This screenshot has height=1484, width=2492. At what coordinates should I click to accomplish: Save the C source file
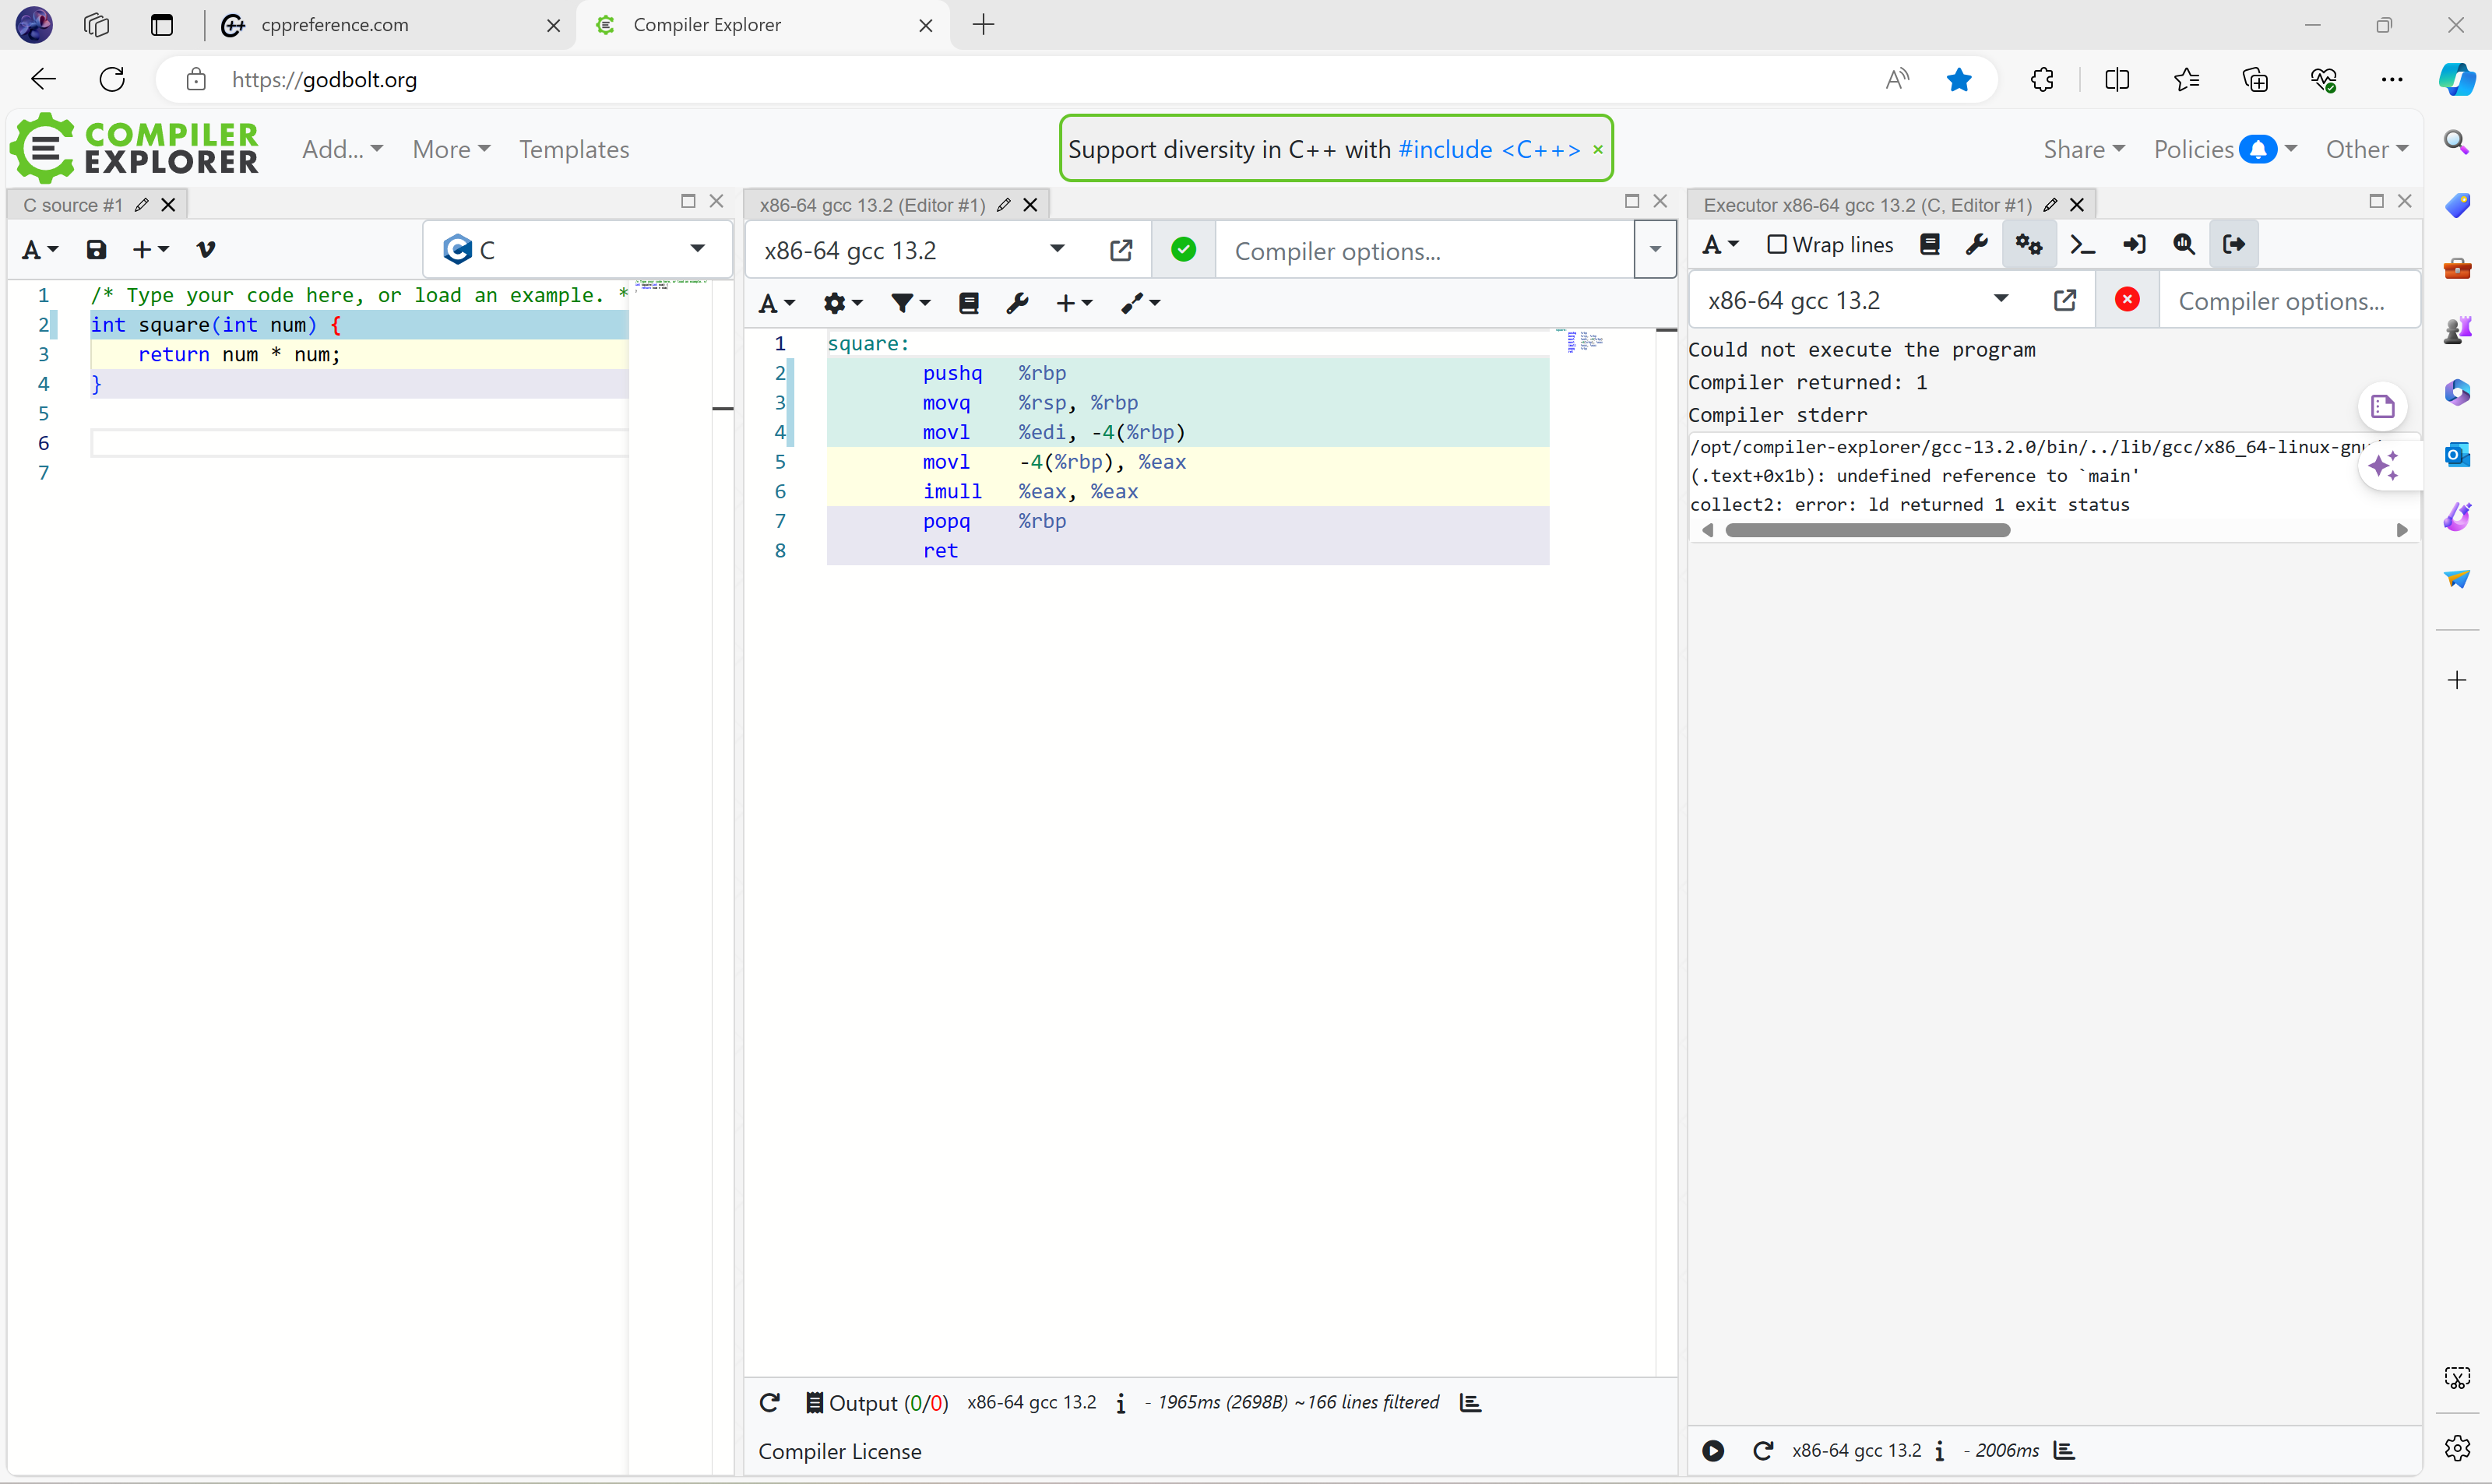[96, 250]
